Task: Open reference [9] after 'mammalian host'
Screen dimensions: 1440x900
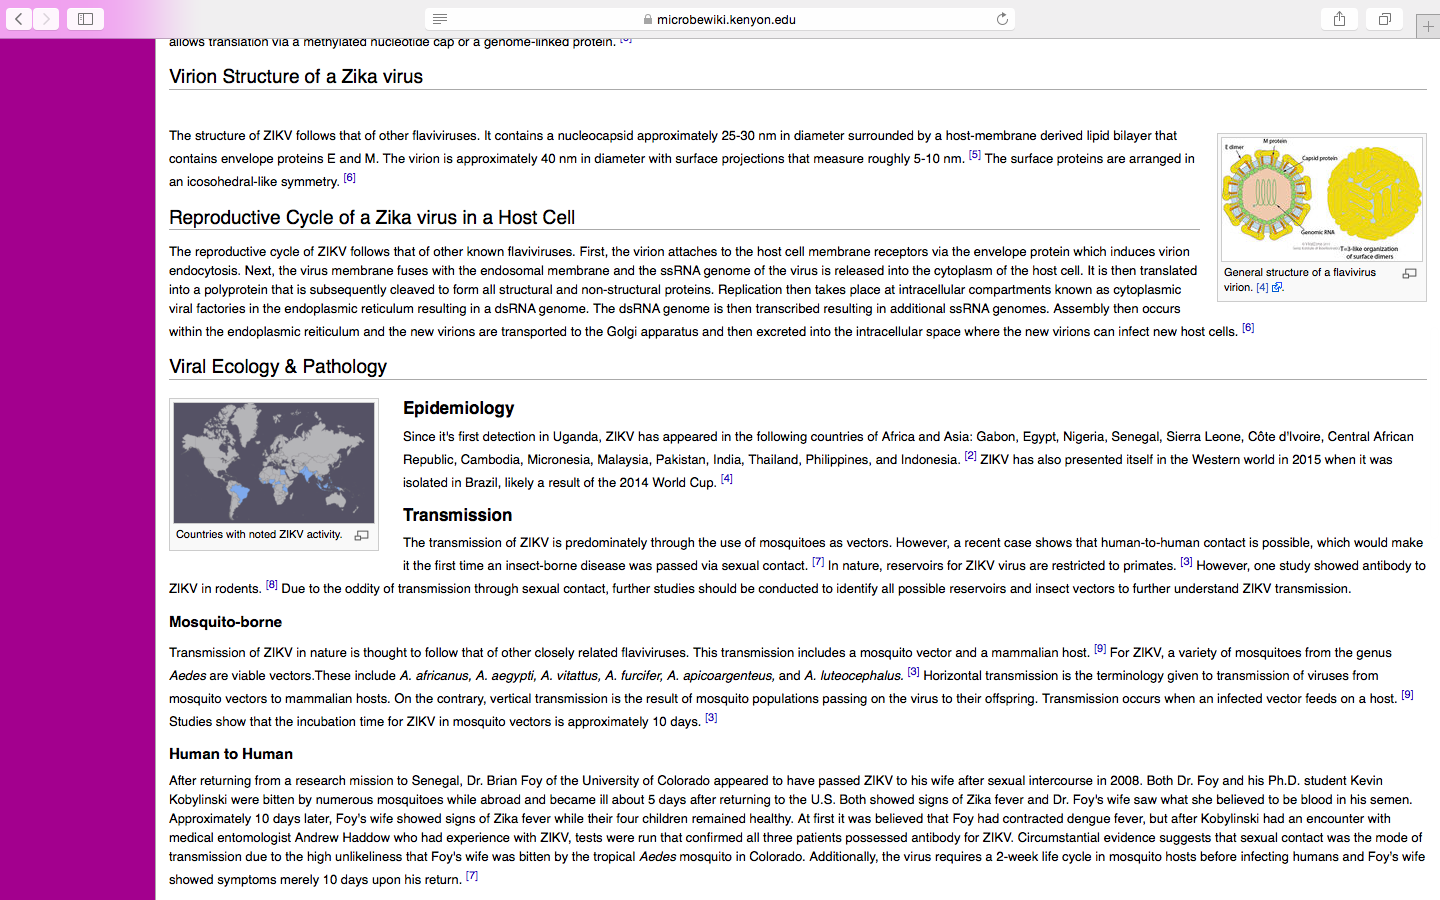Action: point(1100,649)
